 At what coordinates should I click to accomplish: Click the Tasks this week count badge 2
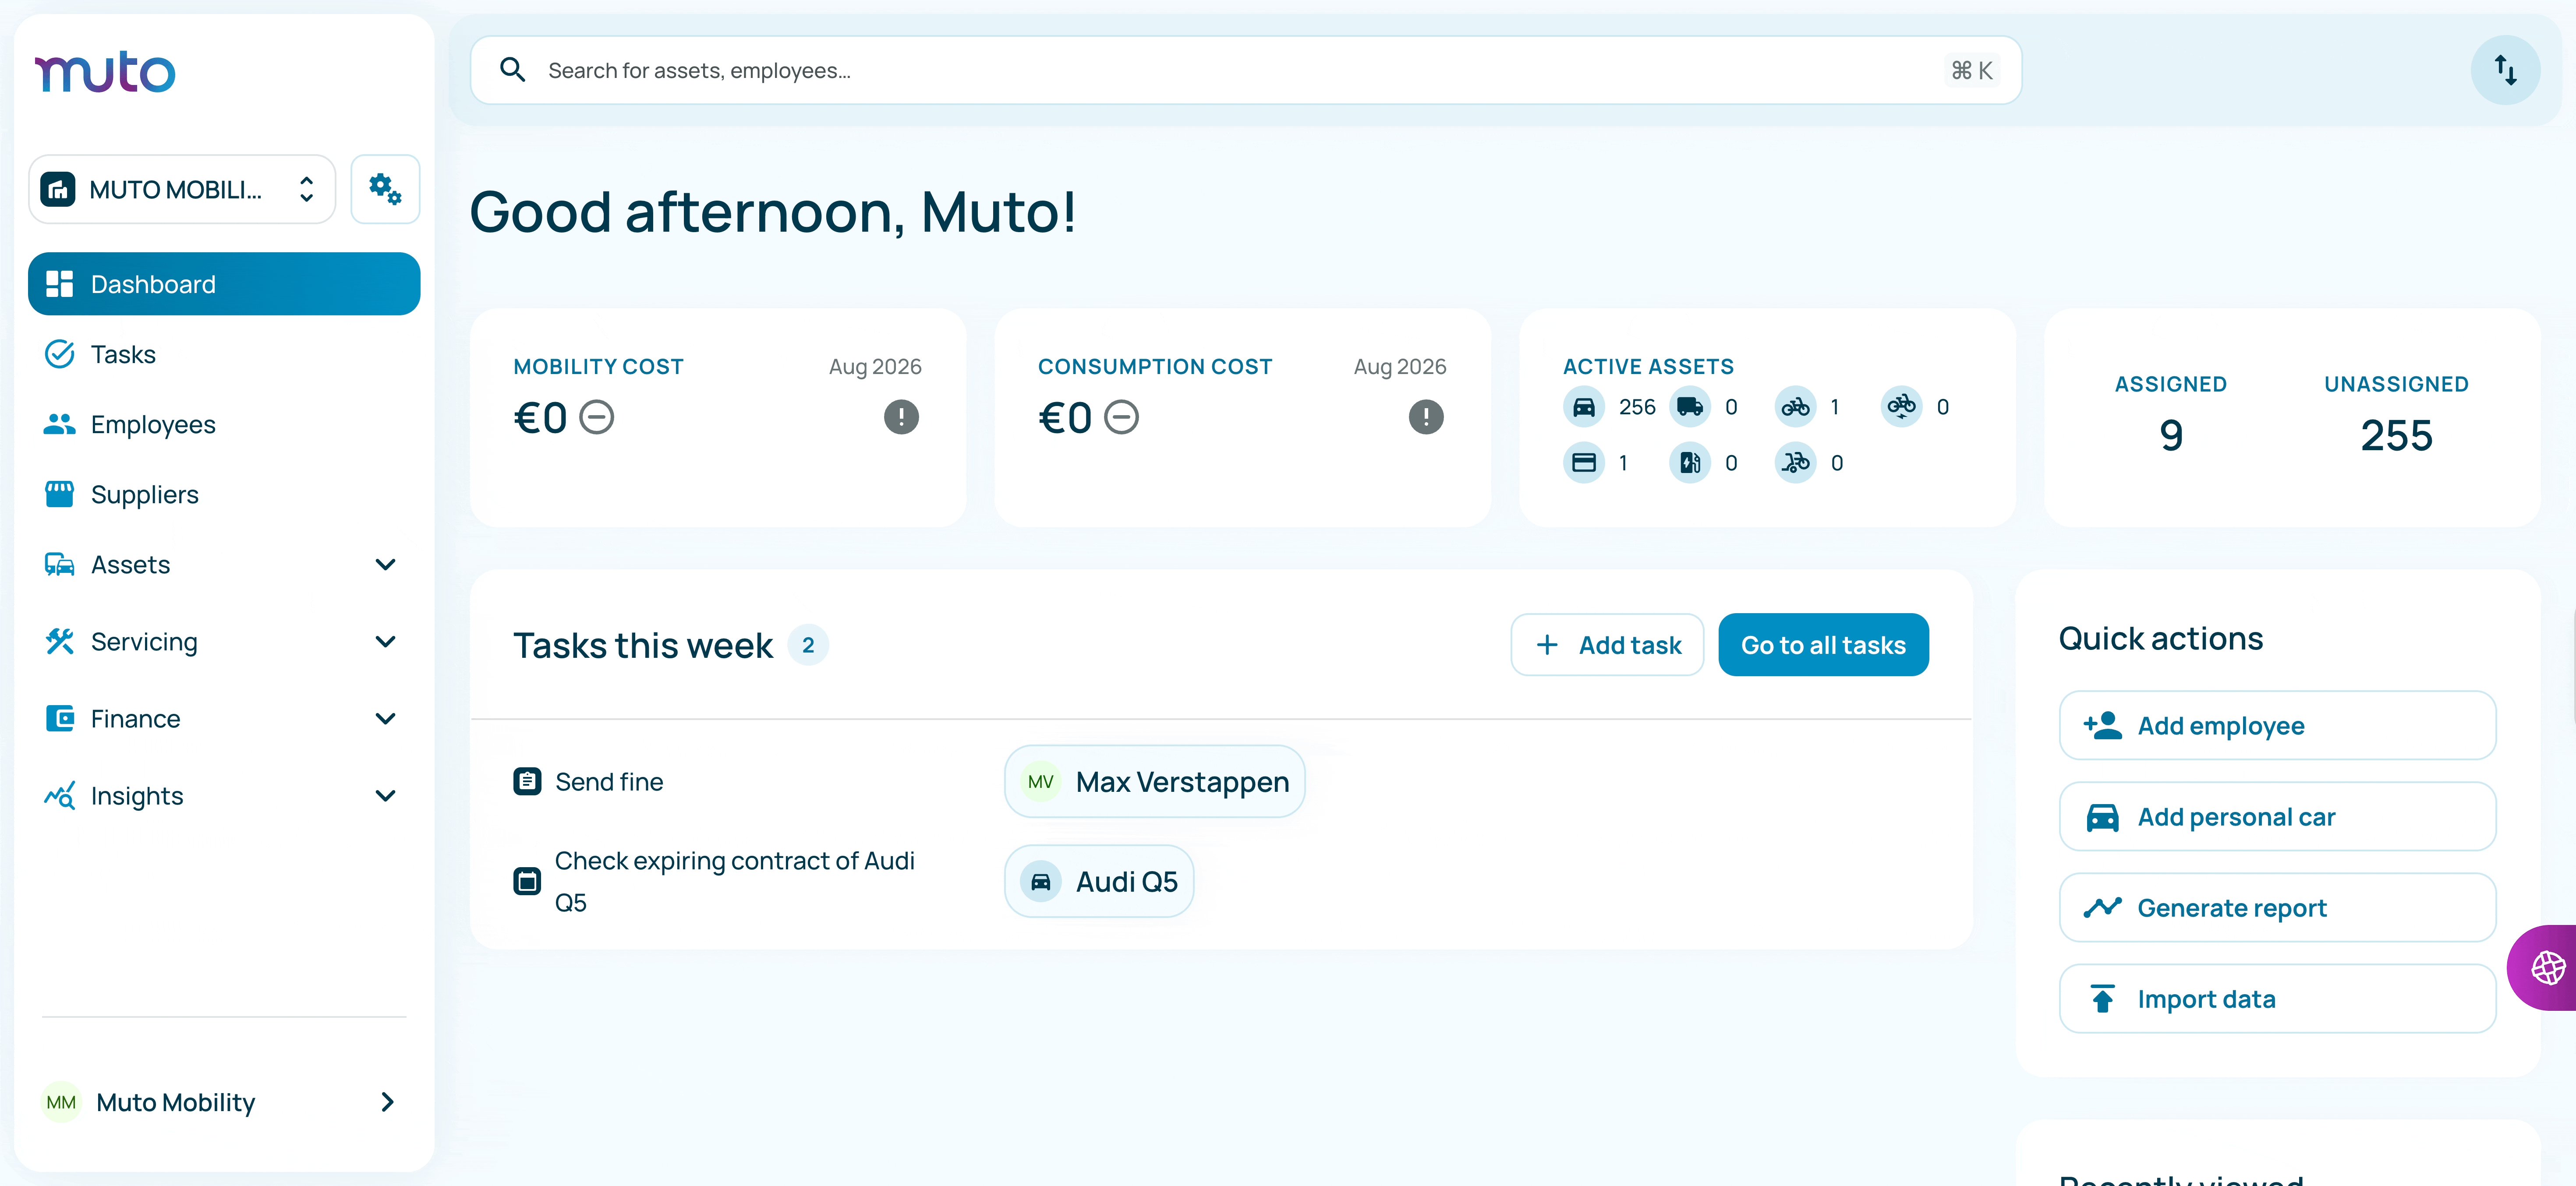click(x=808, y=645)
